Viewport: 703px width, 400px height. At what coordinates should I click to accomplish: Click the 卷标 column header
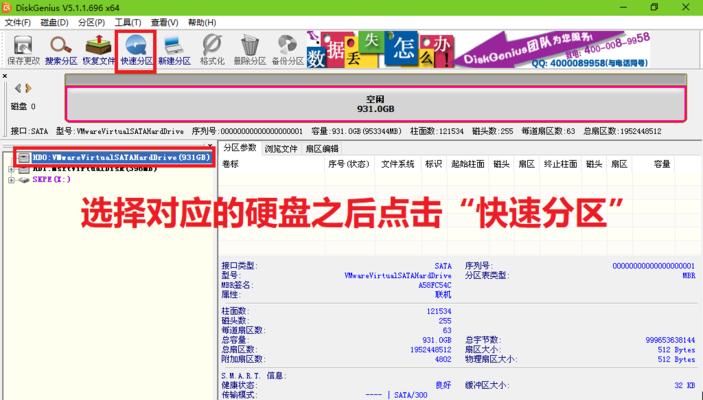(230, 164)
